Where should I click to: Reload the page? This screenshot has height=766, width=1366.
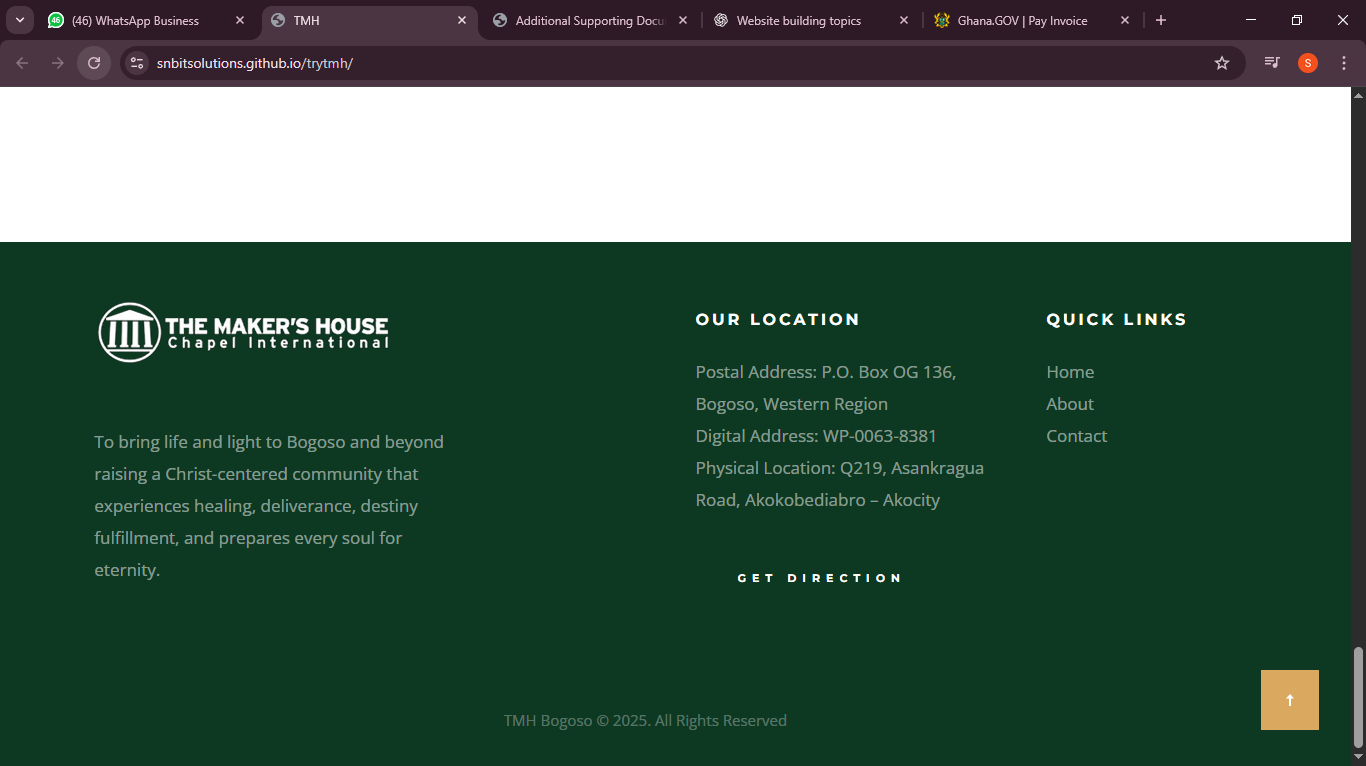tap(94, 63)
